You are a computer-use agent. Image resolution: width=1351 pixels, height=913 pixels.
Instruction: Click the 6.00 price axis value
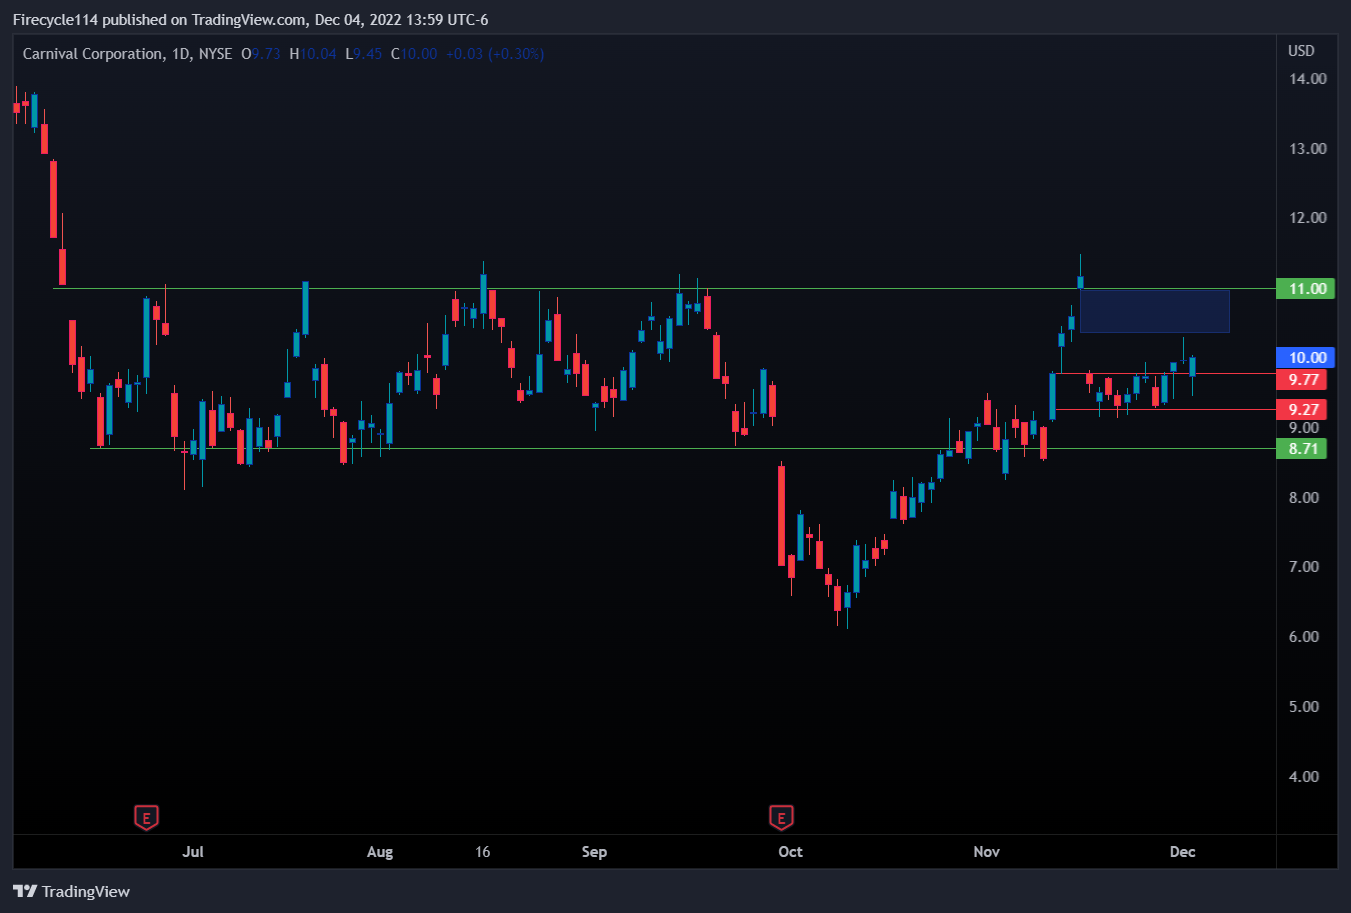[1304, 637]
